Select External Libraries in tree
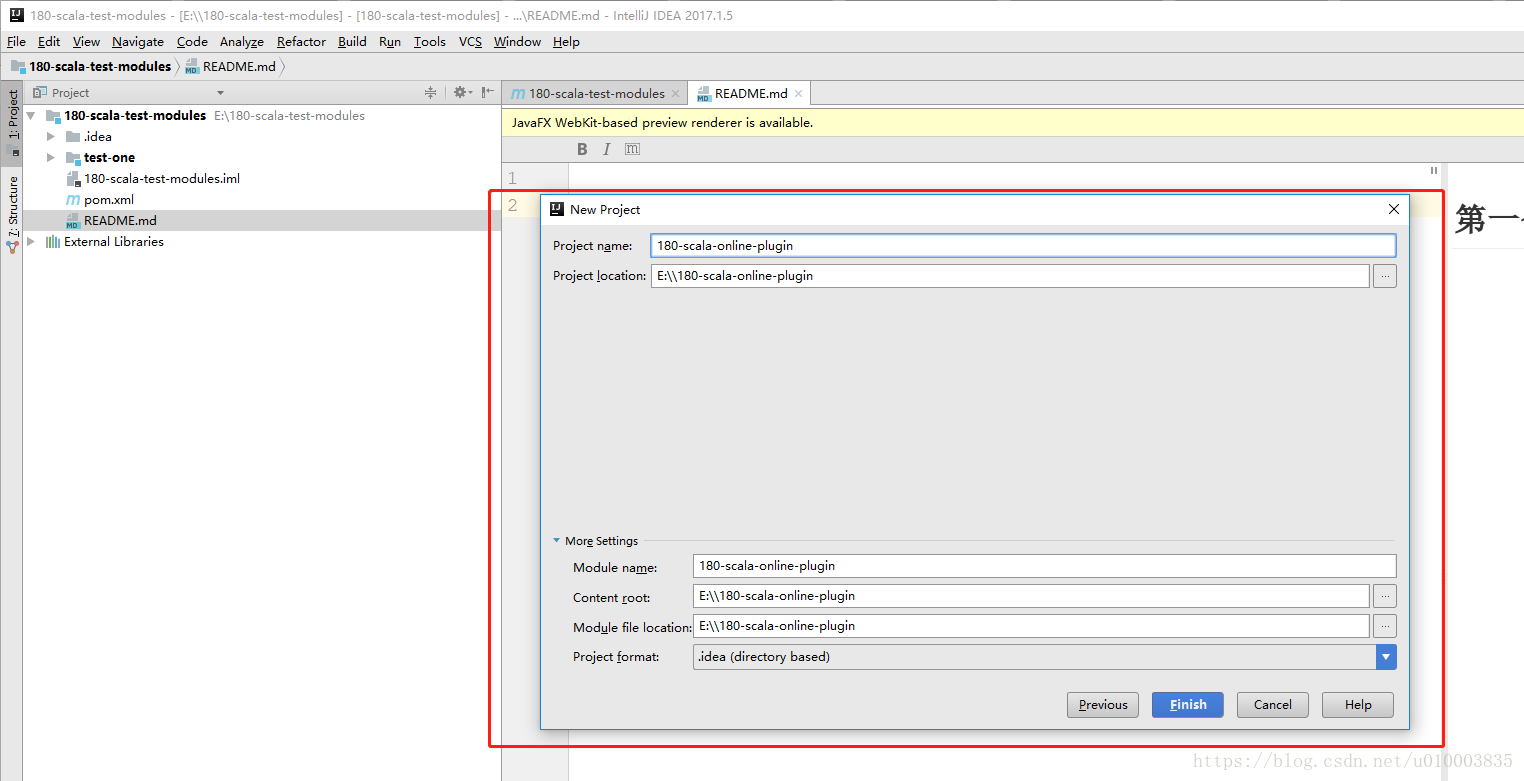This screenshot has height=781, width=1524. point(113,242)
